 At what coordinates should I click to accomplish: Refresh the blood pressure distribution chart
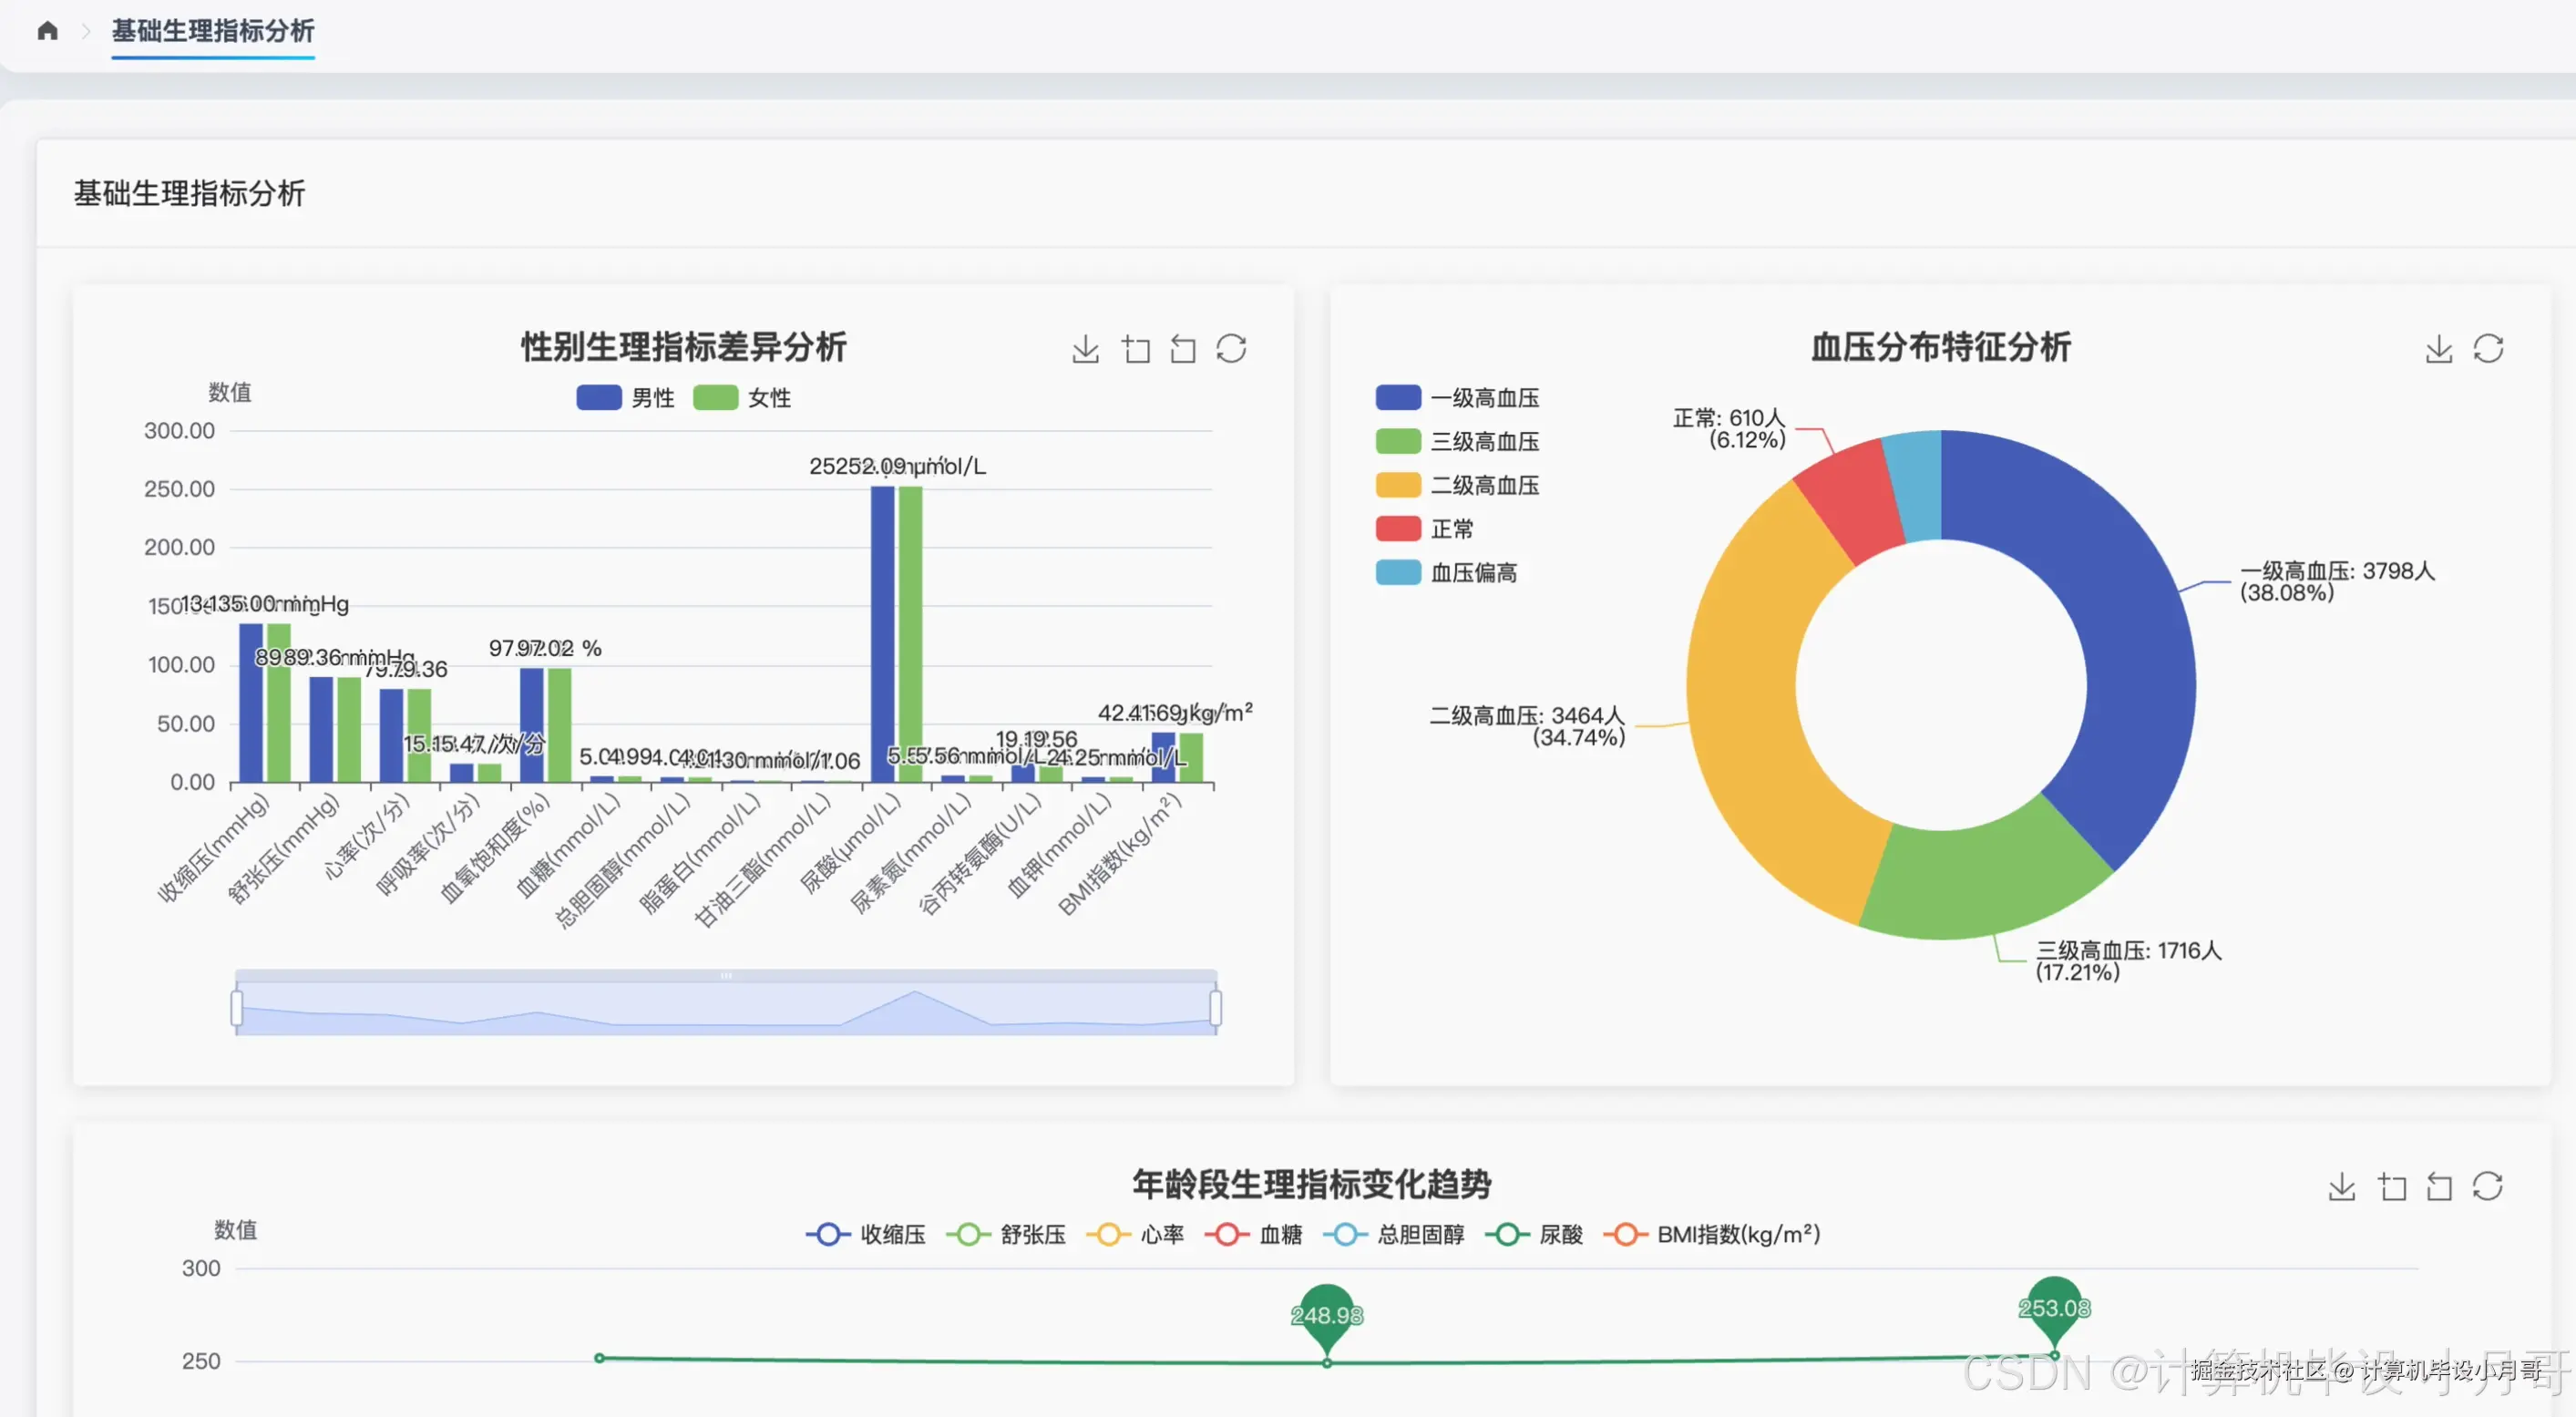pos(2488,349)
